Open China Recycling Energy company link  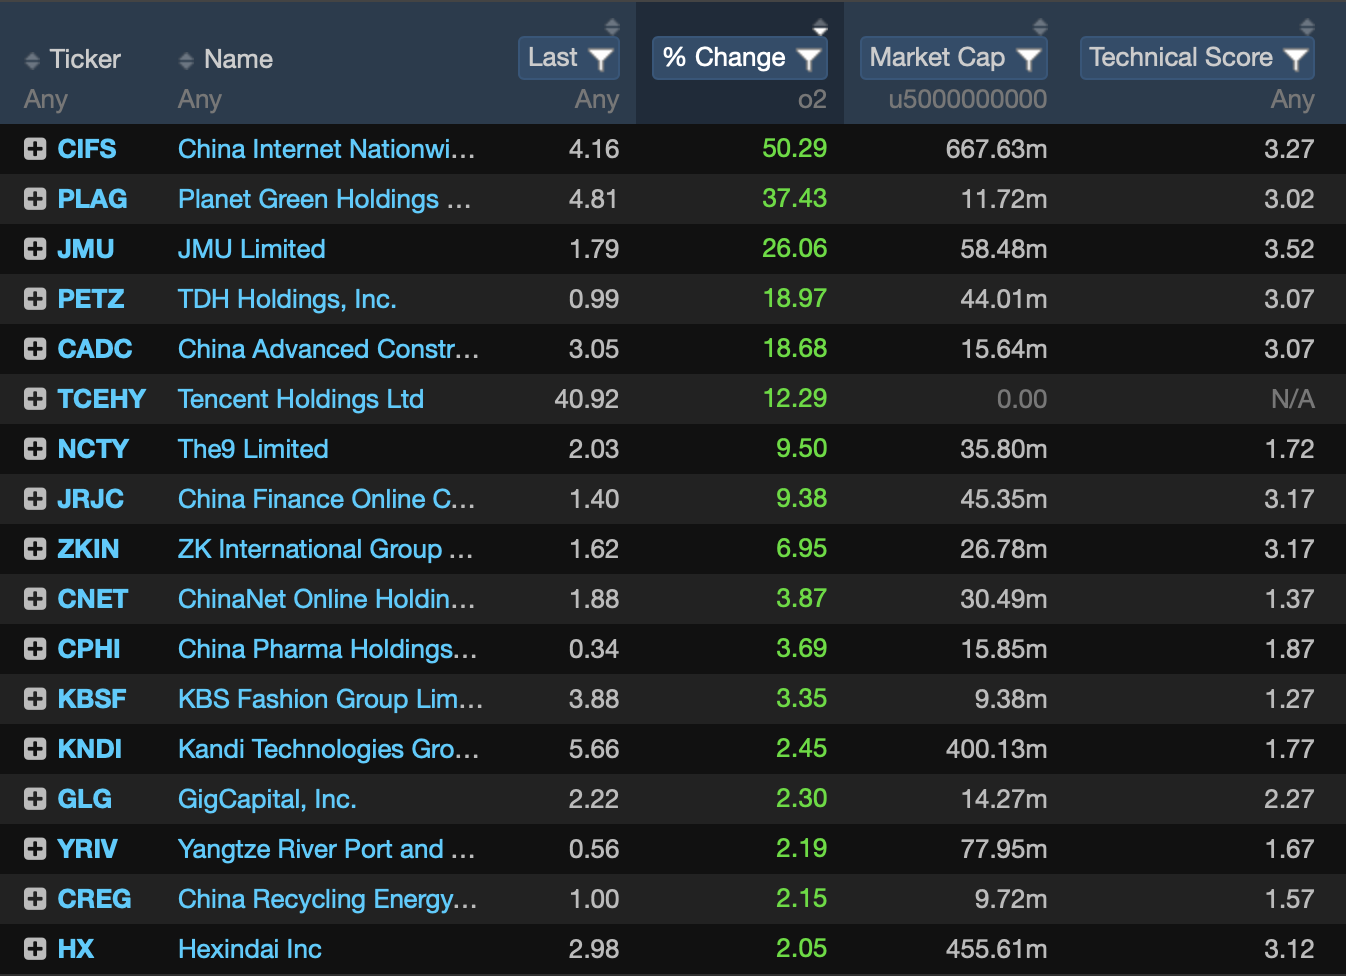(x=328, y=899)
